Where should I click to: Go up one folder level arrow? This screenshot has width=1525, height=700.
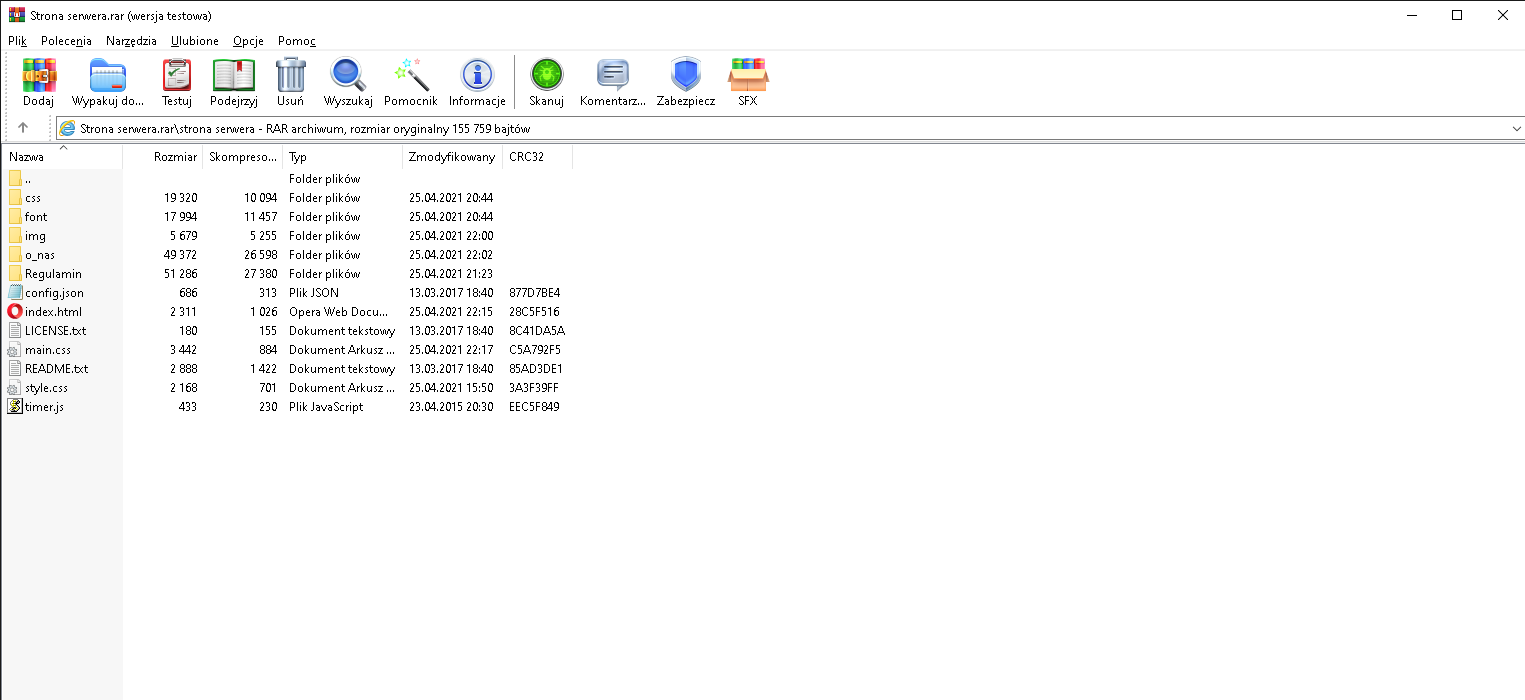pyautogui.click(x=23, y=128)
